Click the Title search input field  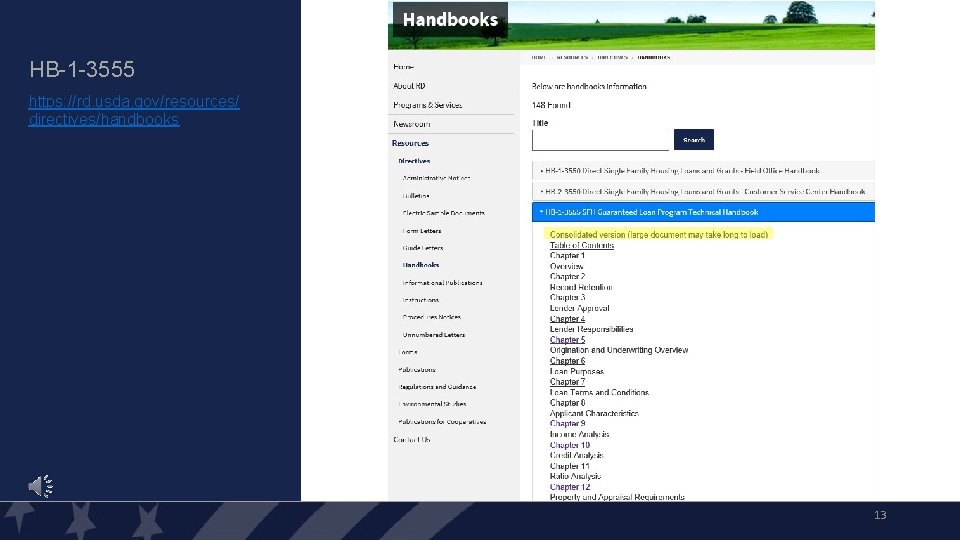tap(600, 140)
